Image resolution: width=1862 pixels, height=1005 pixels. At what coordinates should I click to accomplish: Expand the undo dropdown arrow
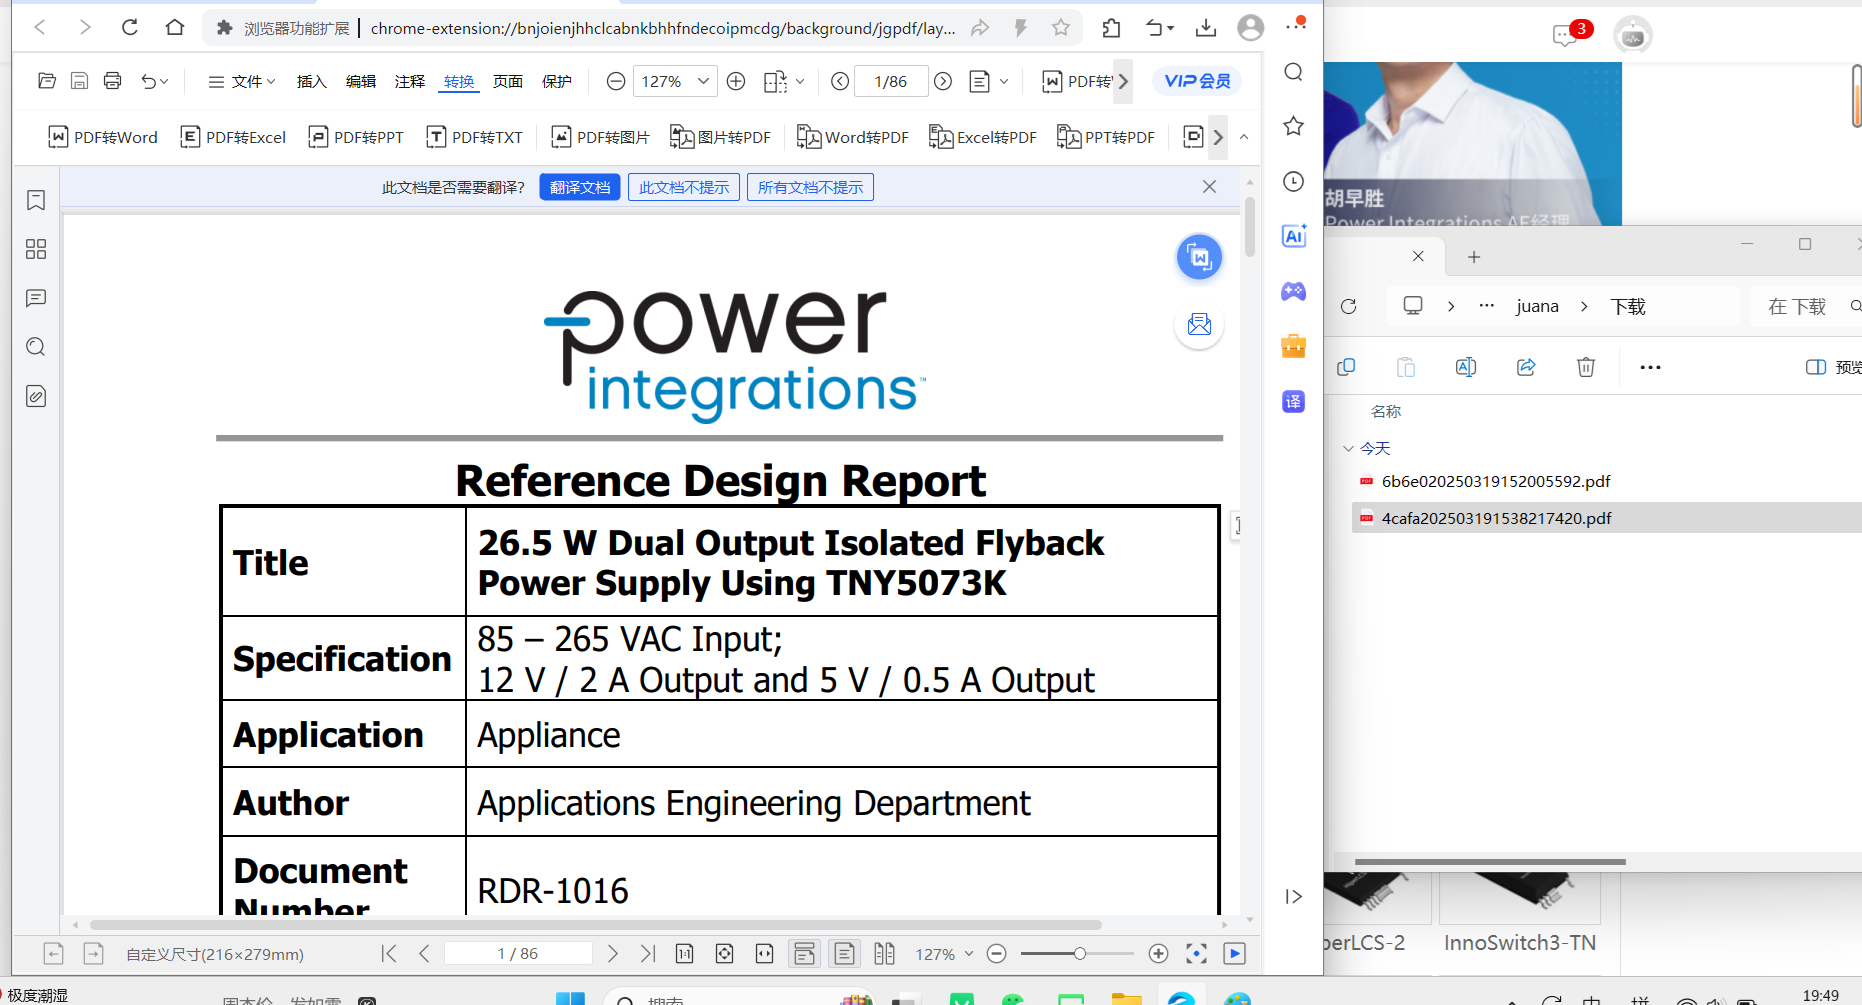pyautogui.click(x=164, y=81)
